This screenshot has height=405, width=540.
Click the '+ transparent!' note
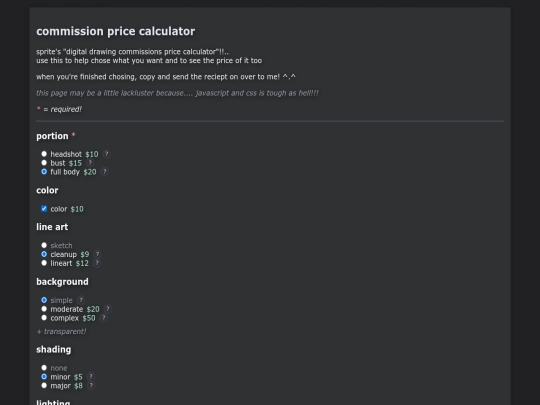pos(61,332)
